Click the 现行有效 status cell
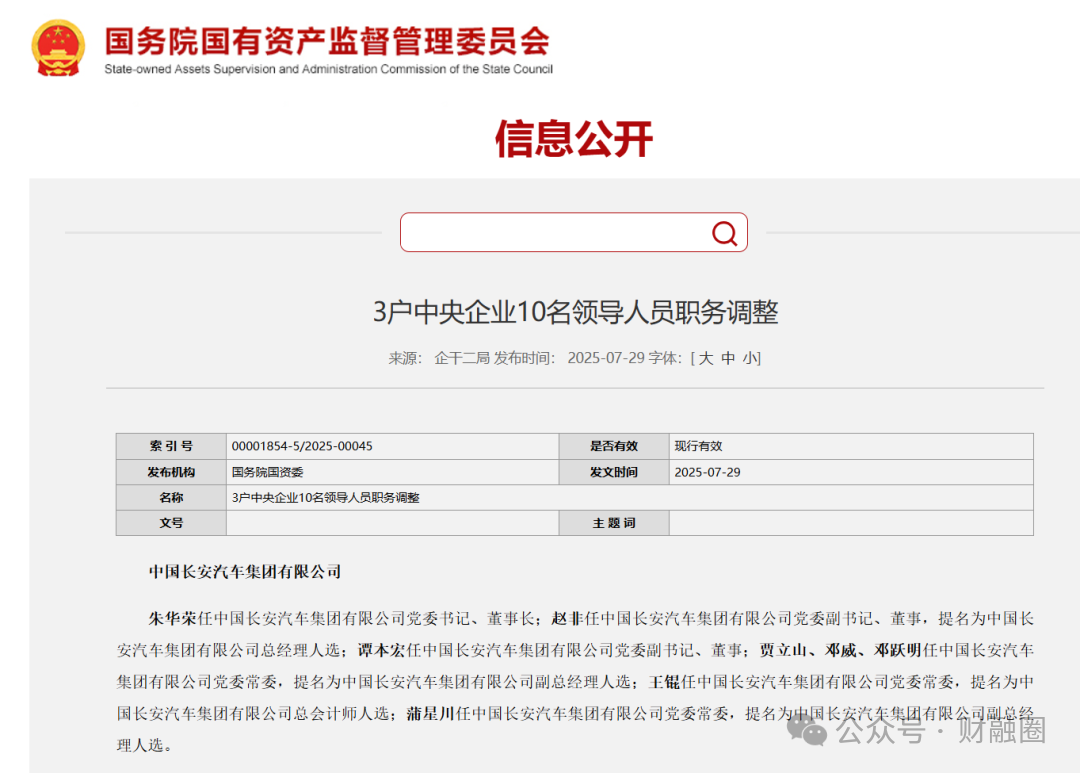The width and height of the screenshot is (1080, 773). [x=851, y=446]
